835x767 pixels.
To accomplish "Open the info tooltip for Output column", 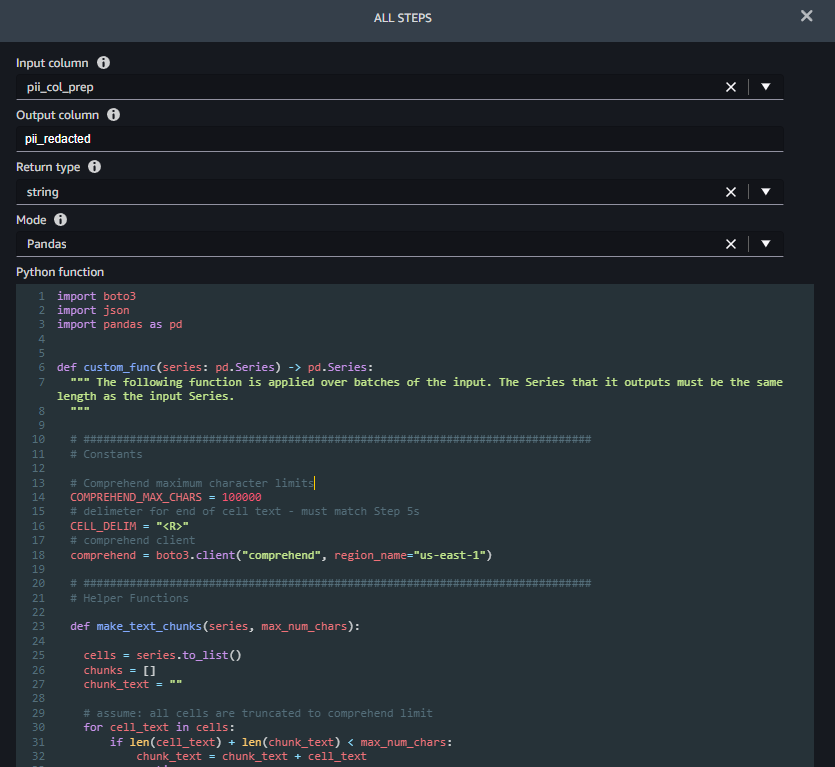I will tap(111, 113).
